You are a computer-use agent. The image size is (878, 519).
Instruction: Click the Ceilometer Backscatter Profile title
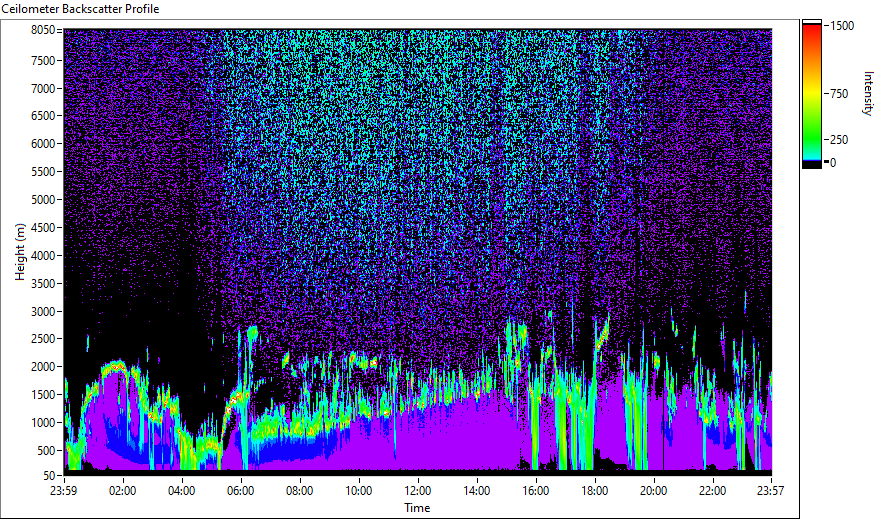pos(80,9)
